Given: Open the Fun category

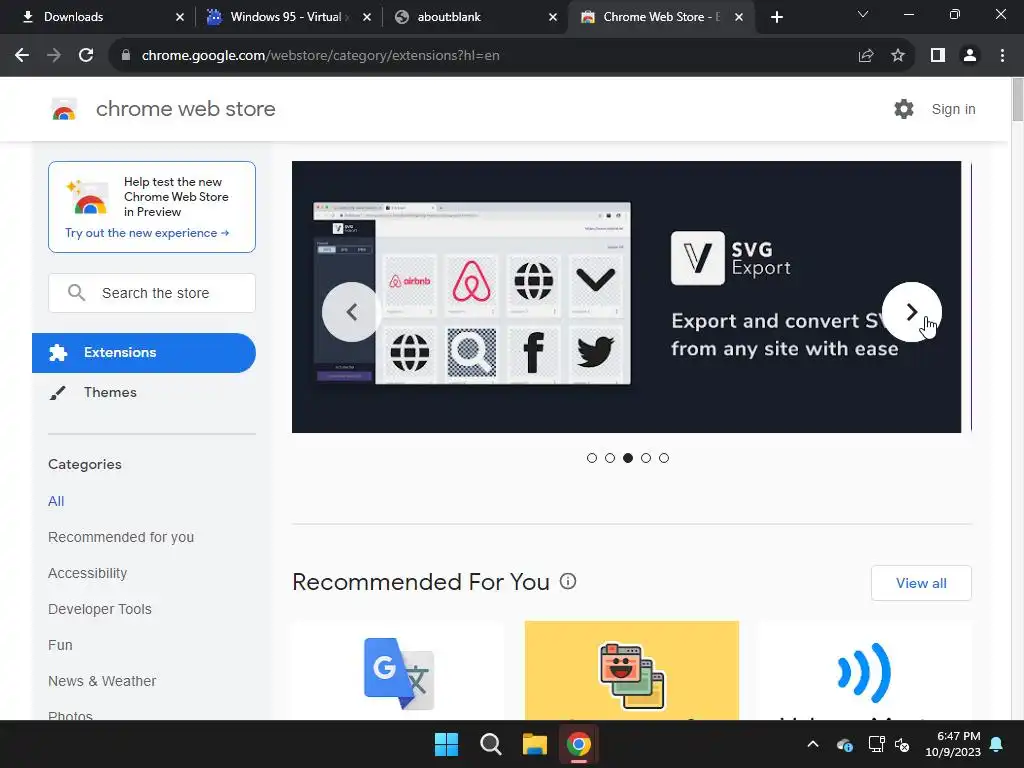Looking at the screenshot, I should pyautogui.click(x=60, y=645).
